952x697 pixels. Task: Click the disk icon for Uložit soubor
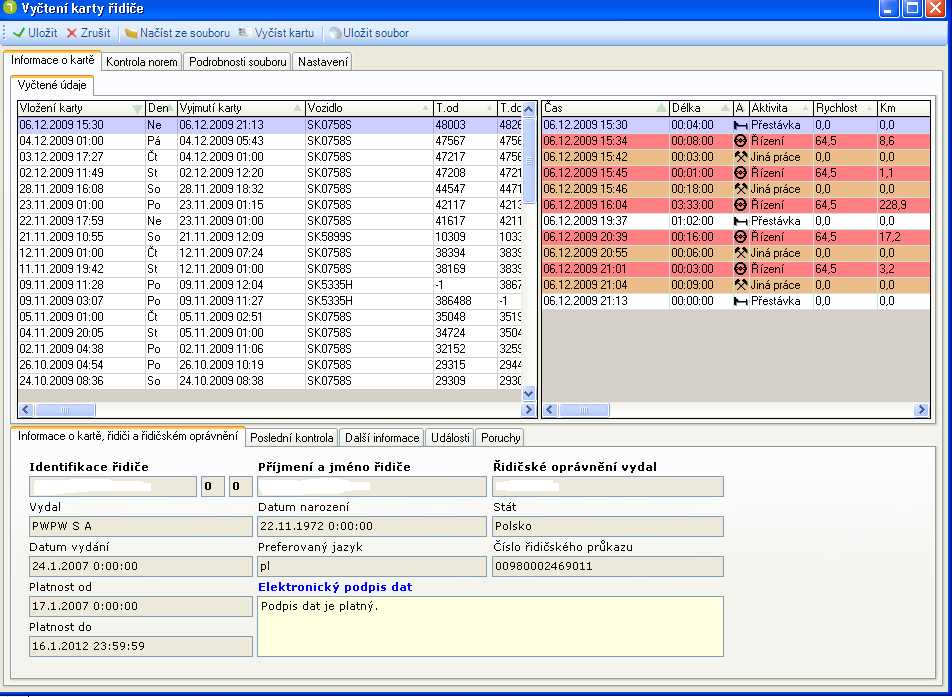tap(335, 33)
